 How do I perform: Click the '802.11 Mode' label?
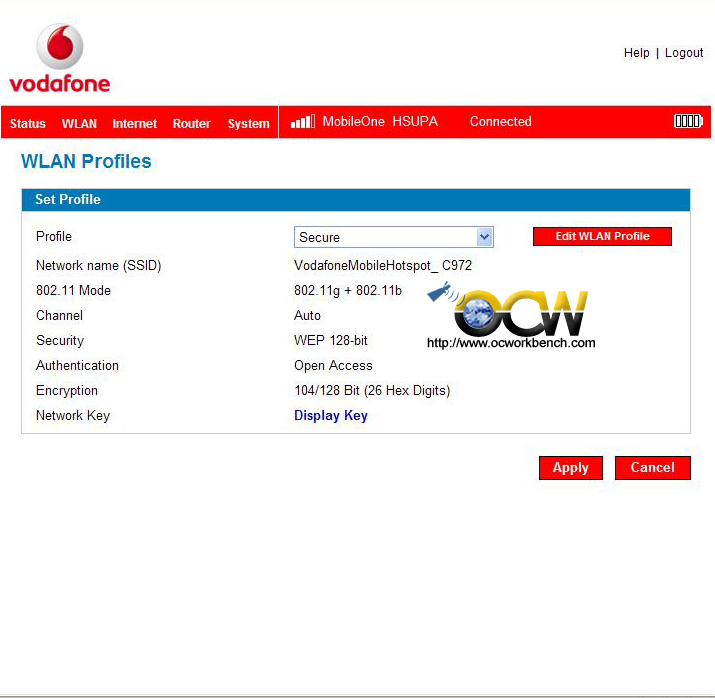click(73, 290)
